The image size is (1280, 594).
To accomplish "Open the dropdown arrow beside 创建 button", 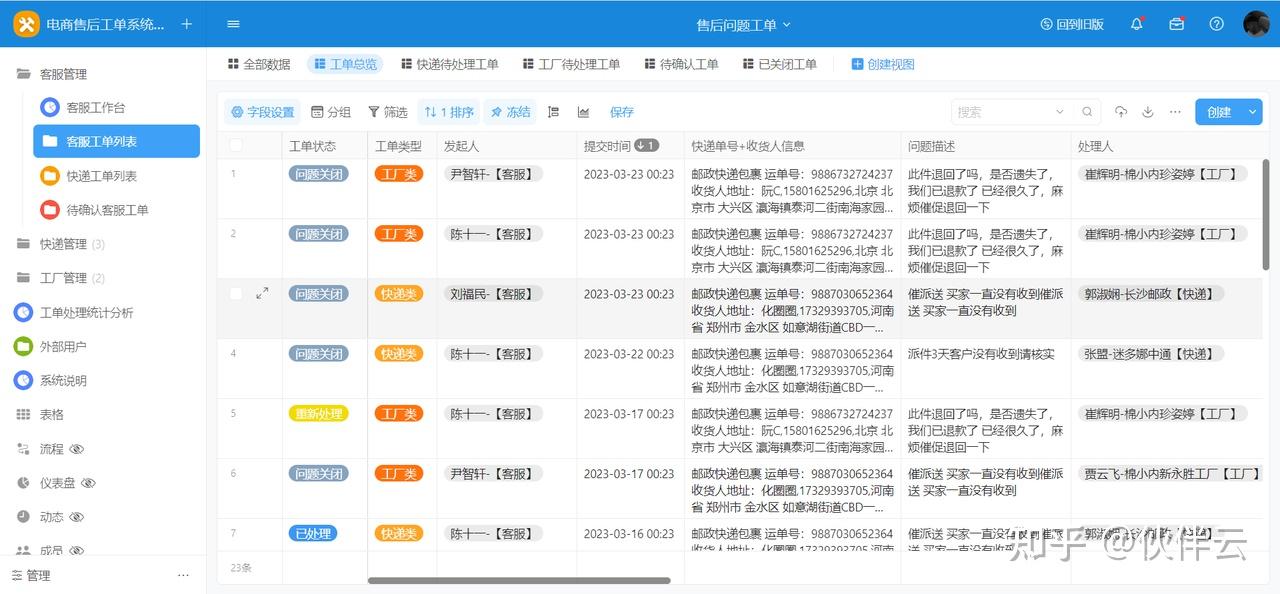I will coord(1253,112).
